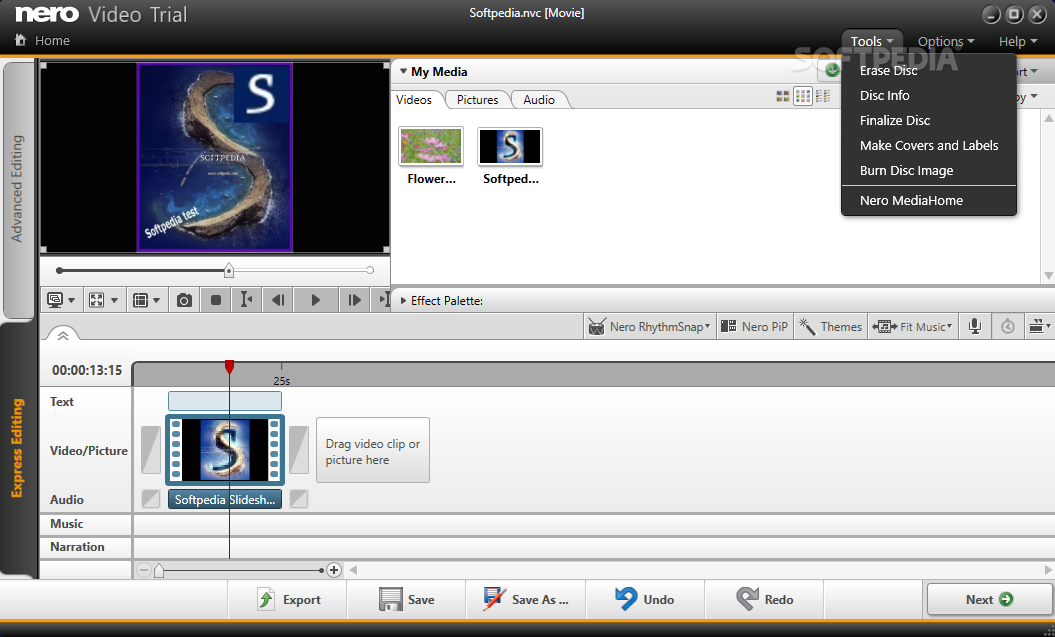Select the Express Editing side tab
1055x637 pixels.
pos(17,449)
